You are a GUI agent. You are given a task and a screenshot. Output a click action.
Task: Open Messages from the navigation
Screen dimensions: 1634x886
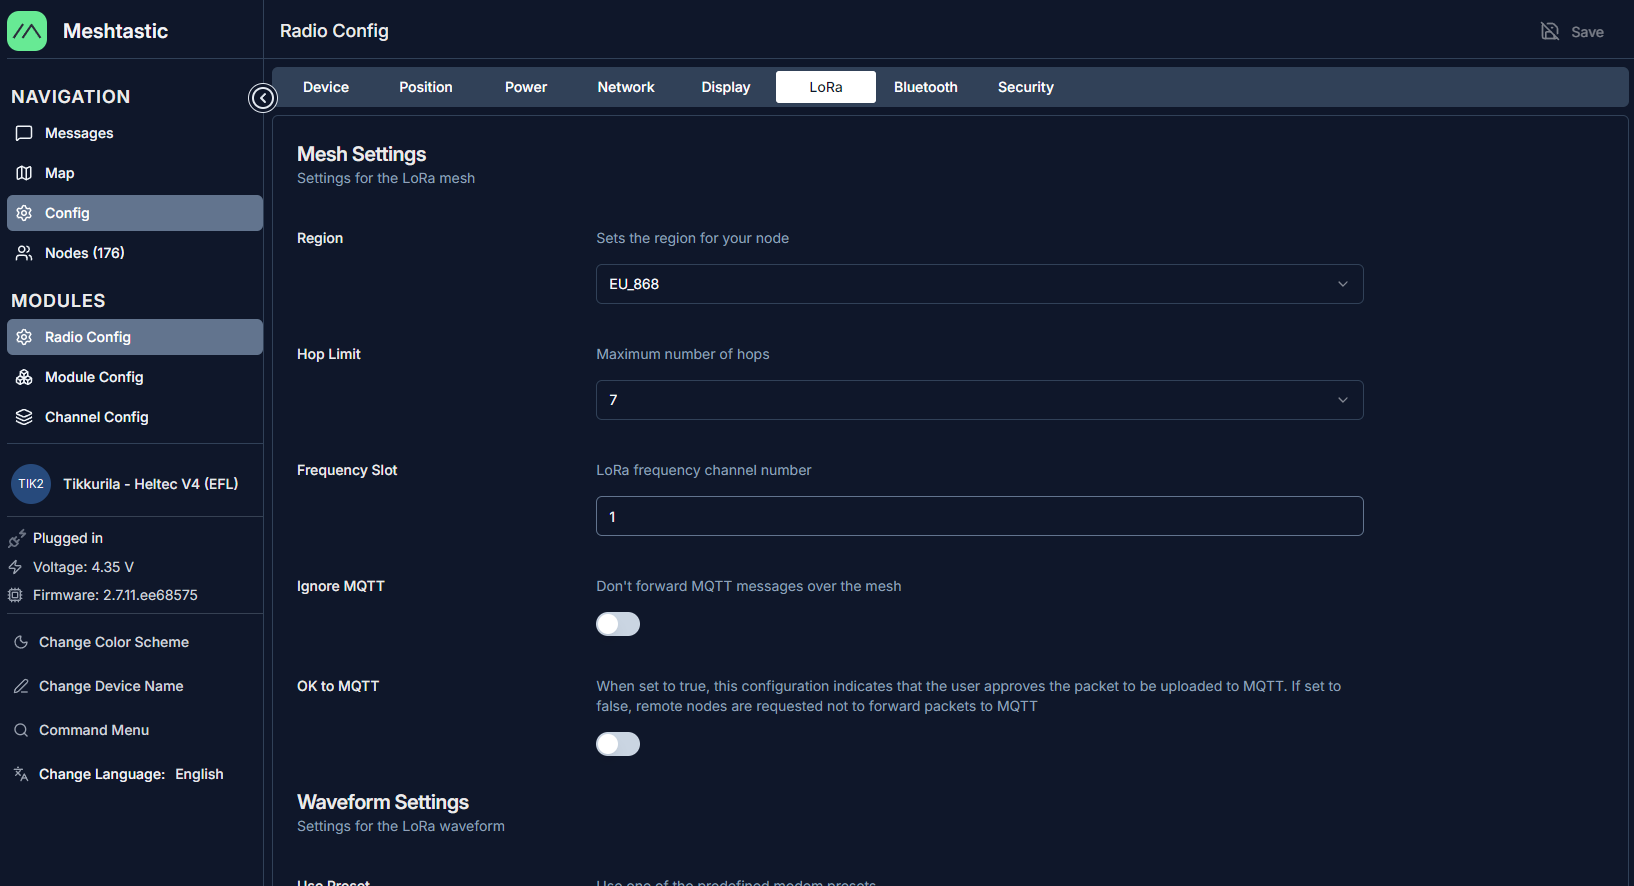[79, 133]
